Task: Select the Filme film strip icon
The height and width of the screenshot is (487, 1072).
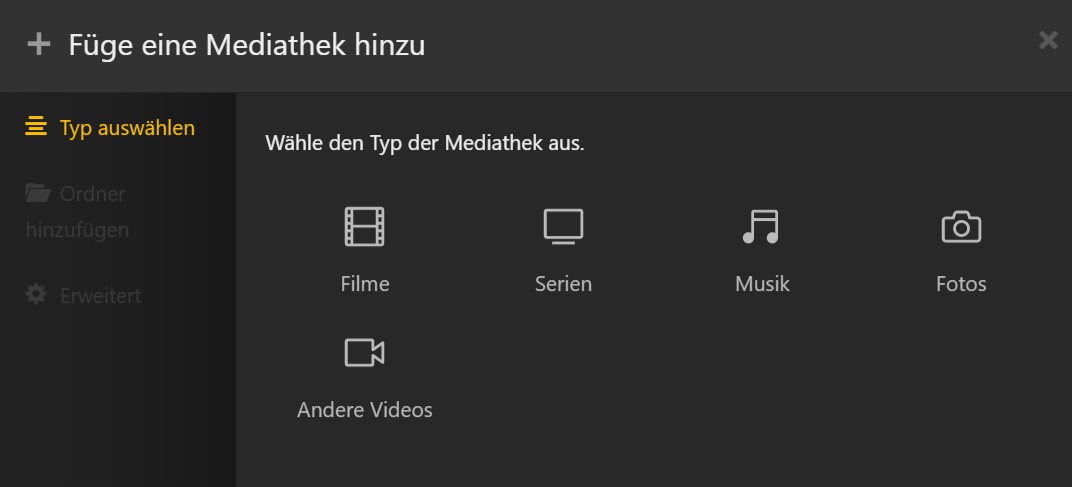Action: 364,226
